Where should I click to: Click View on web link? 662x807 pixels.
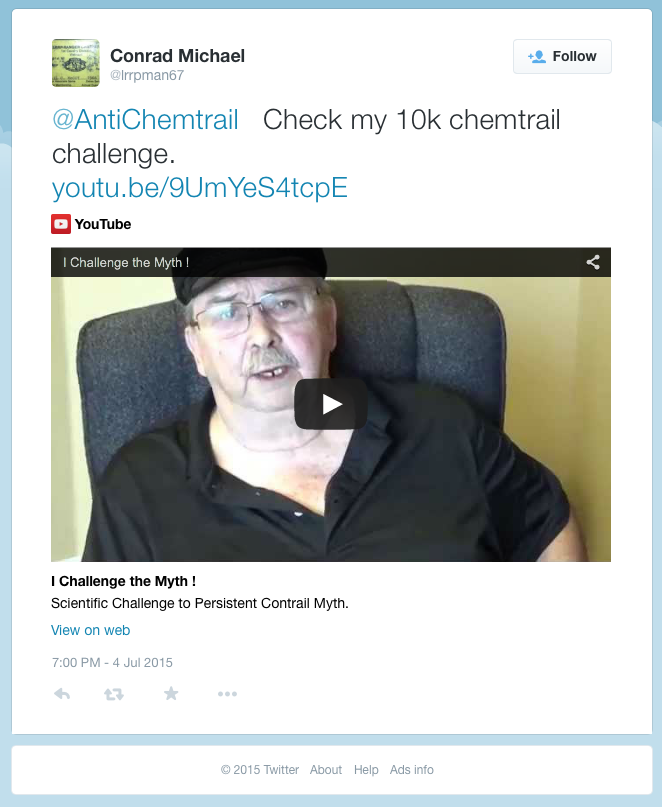(x=91, y=630)
